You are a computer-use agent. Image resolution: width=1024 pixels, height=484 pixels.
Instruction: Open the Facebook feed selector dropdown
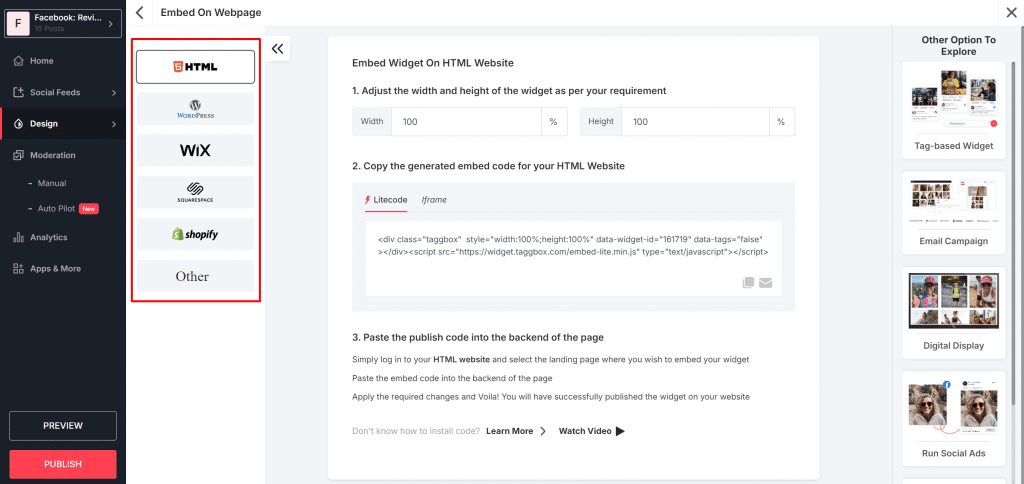click(62, 22)
